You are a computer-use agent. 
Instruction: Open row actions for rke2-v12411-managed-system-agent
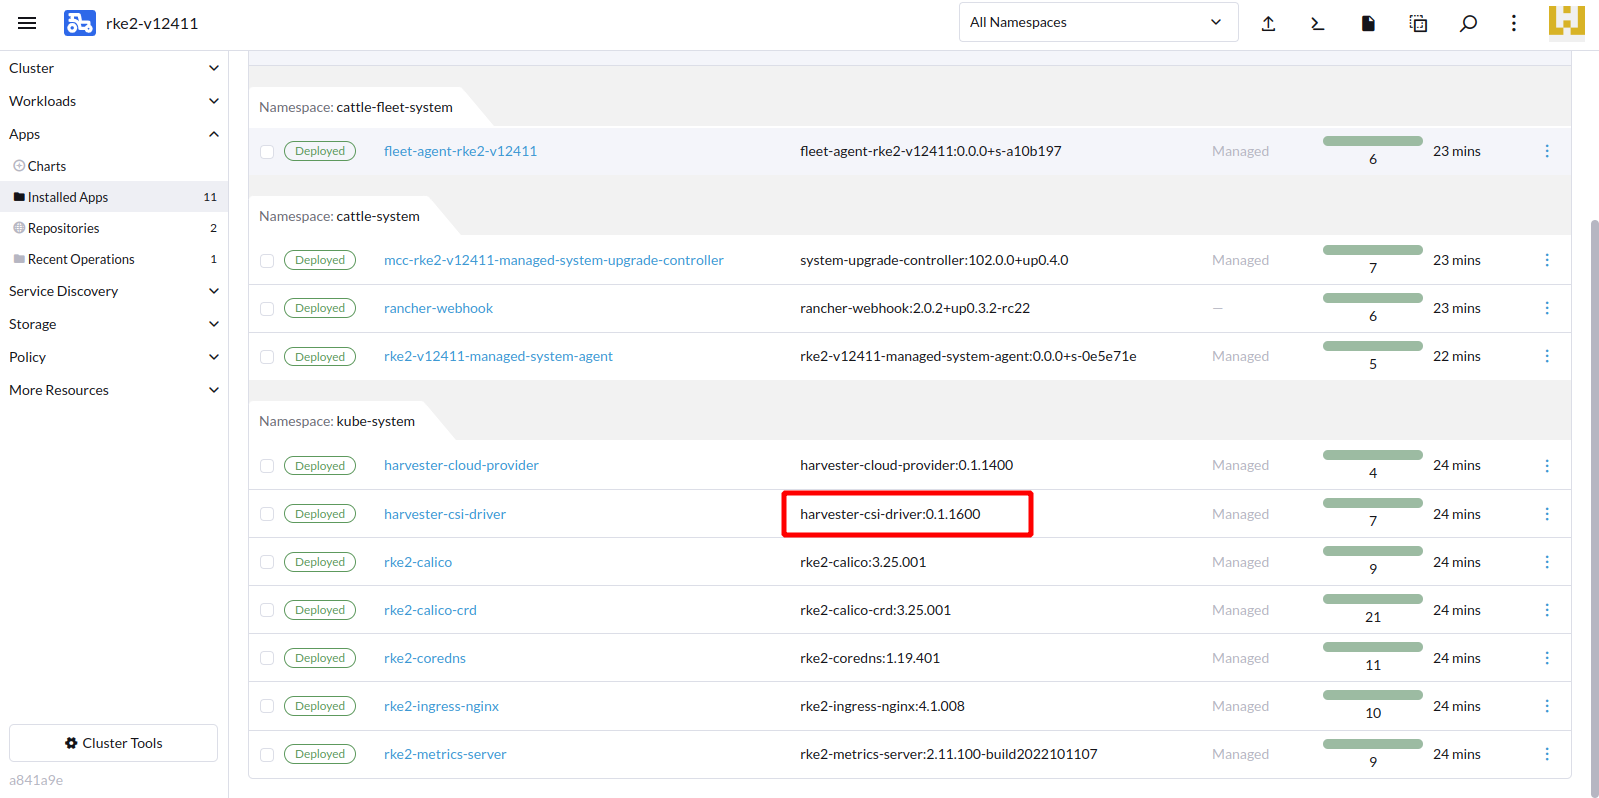(1547, 356)
